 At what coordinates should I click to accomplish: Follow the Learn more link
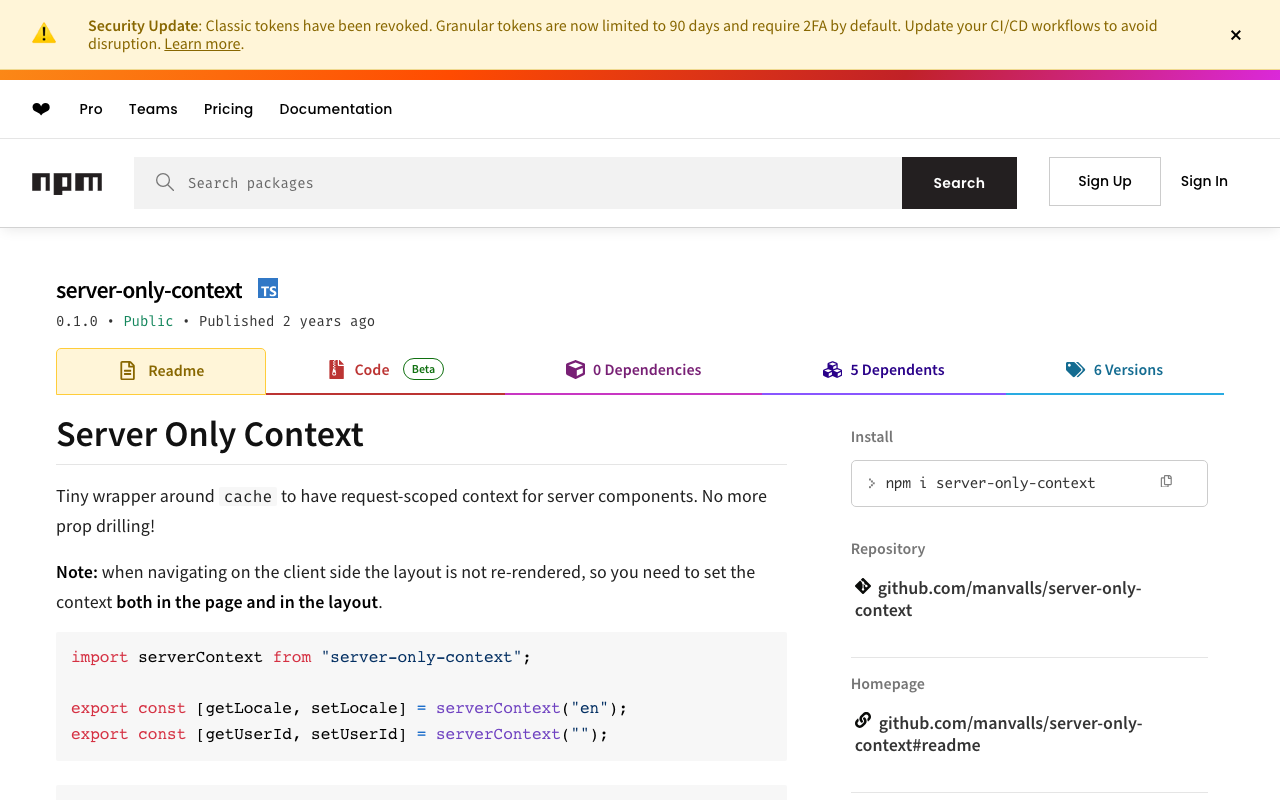(x=202, y=44)
